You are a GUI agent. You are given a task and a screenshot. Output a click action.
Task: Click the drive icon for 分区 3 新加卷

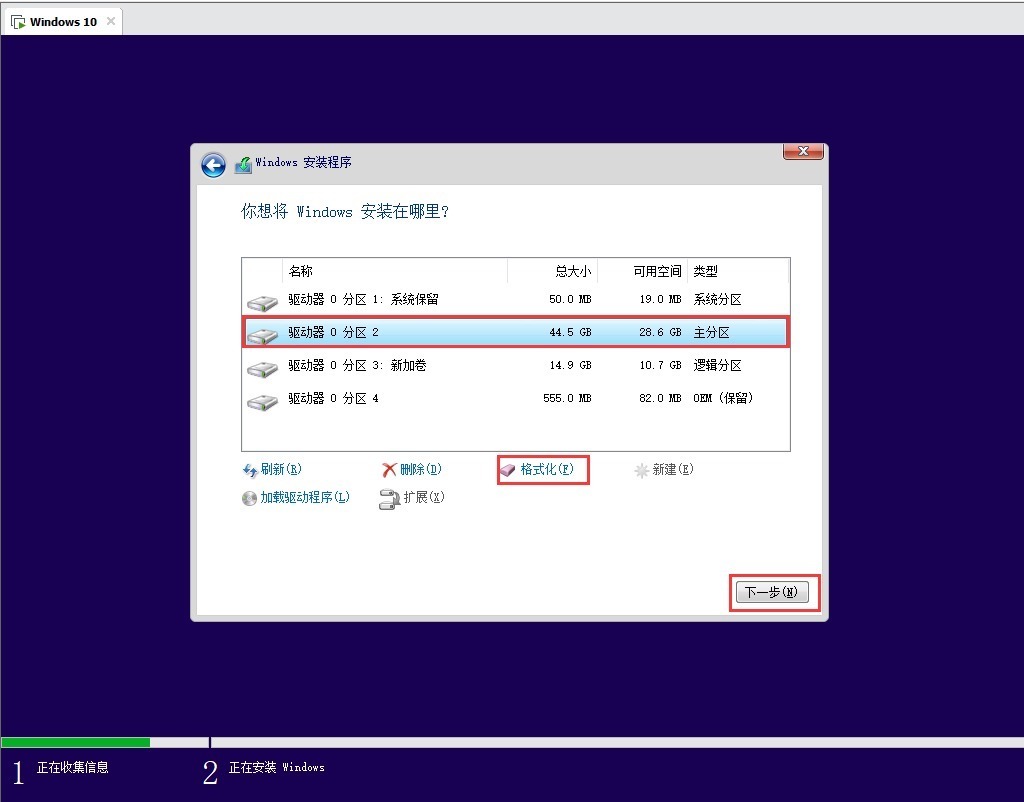(x=262, y=368)
